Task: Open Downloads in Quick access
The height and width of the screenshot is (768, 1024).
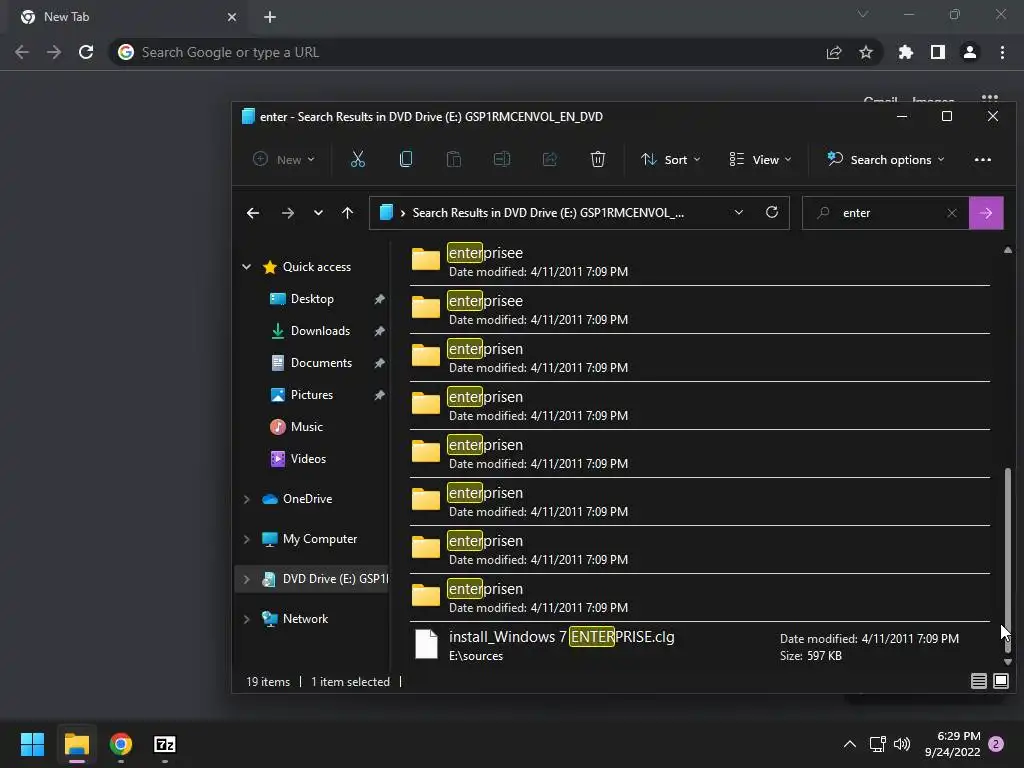Action: coord(320,330)
